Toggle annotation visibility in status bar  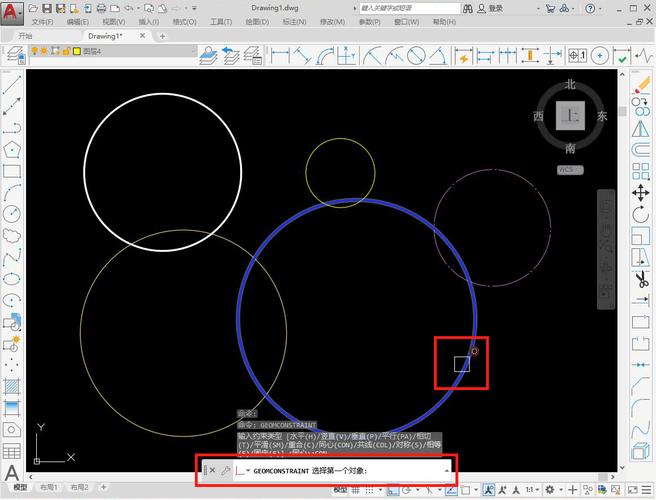coord(489,489)
